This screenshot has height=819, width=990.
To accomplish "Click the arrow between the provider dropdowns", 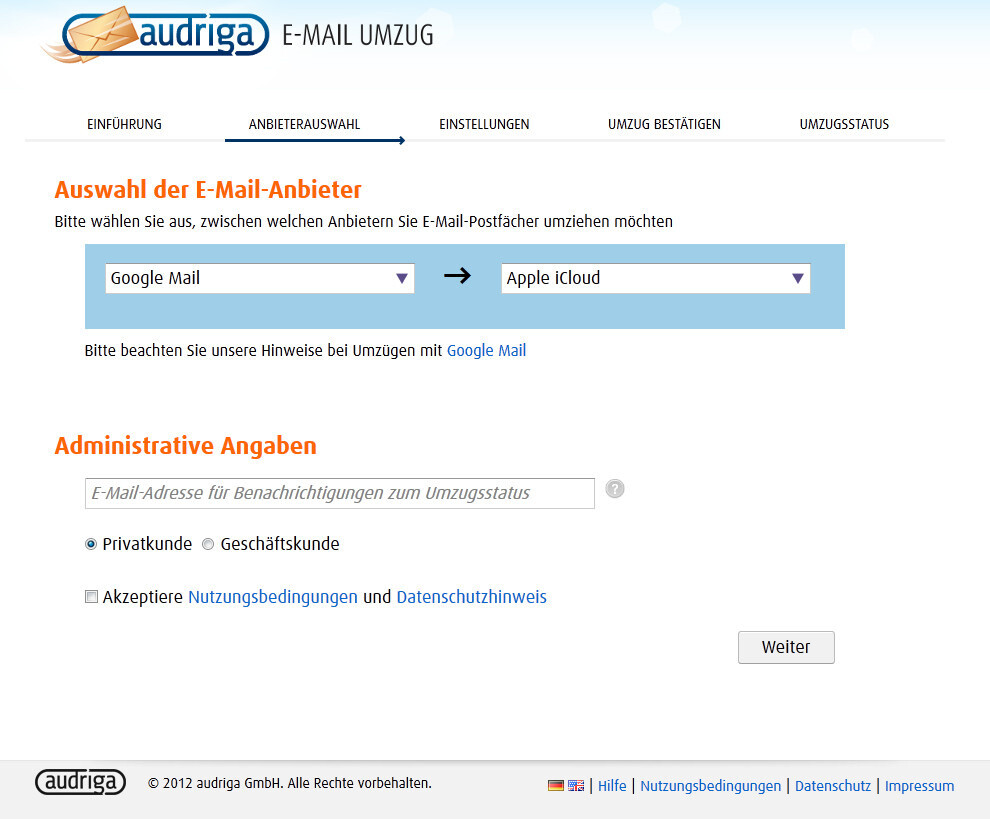I will pyautogui.click(x=457, y=277).
